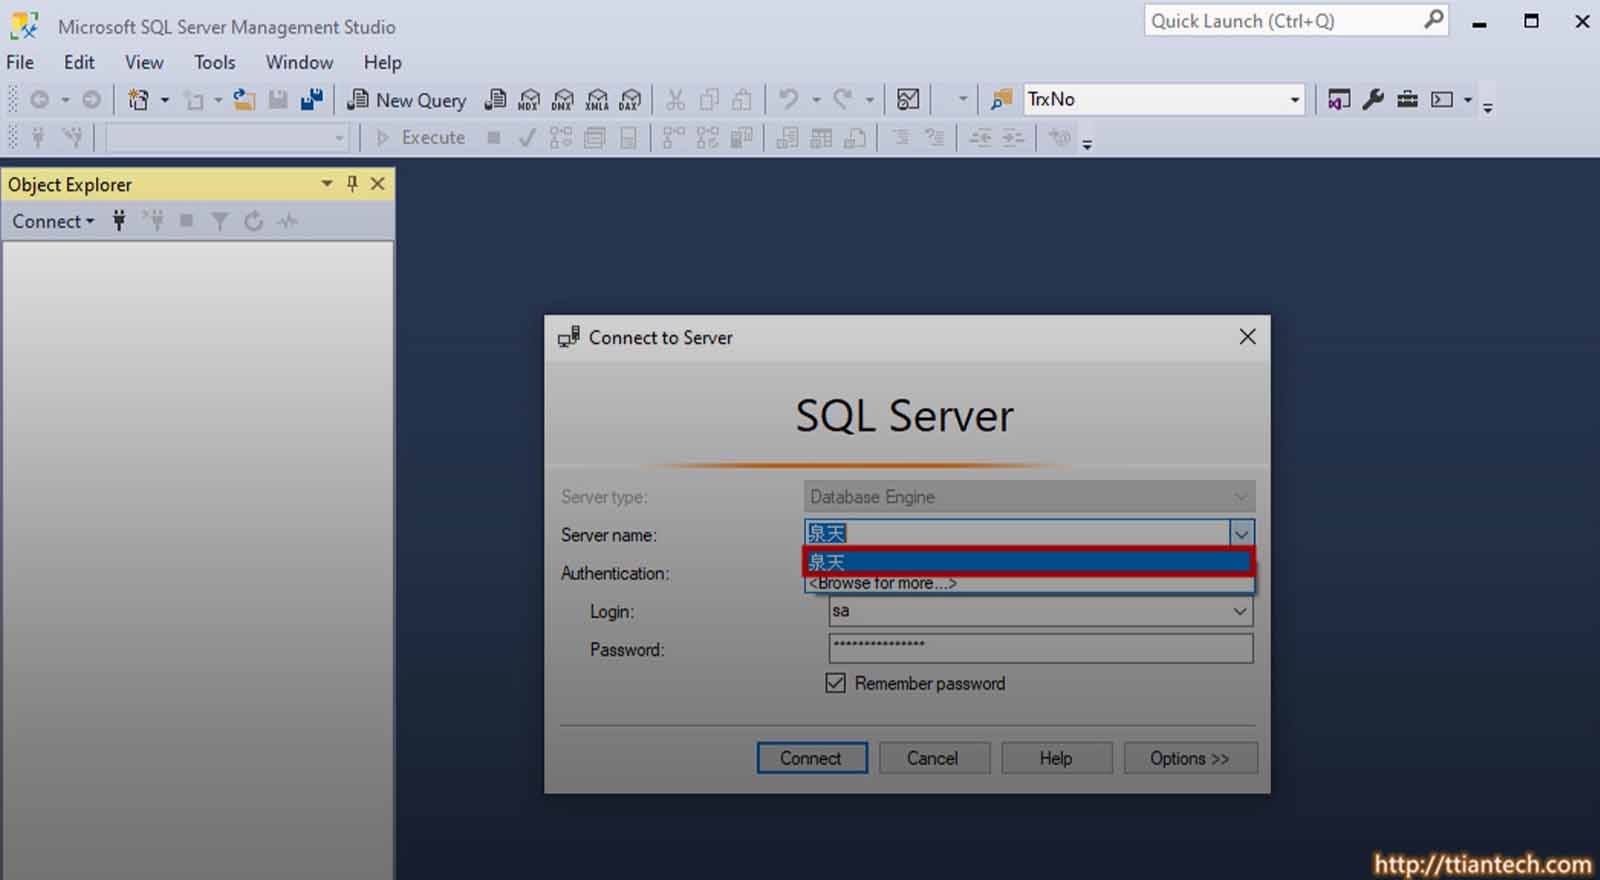Click the Cancel button
Viewport: 1600px width, 880px height.
(933, 758)
